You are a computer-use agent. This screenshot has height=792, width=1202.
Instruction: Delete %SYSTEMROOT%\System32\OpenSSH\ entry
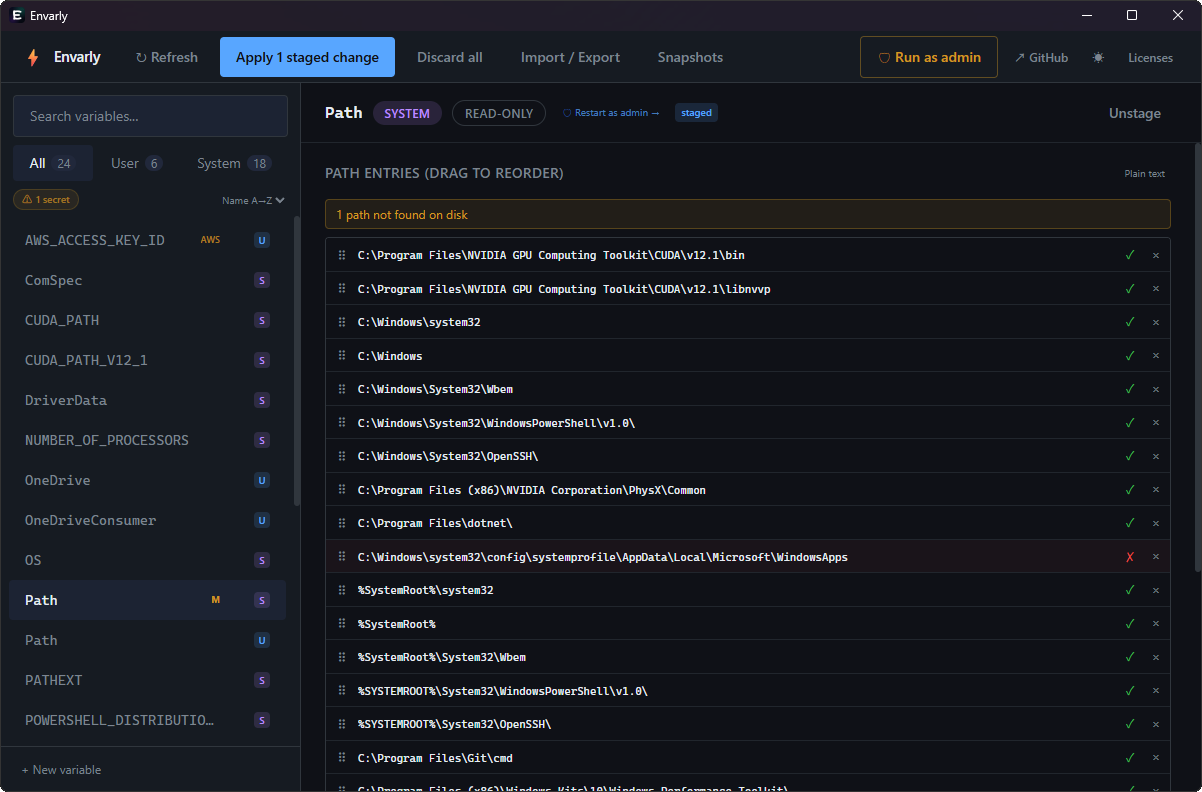[1156, 724]
